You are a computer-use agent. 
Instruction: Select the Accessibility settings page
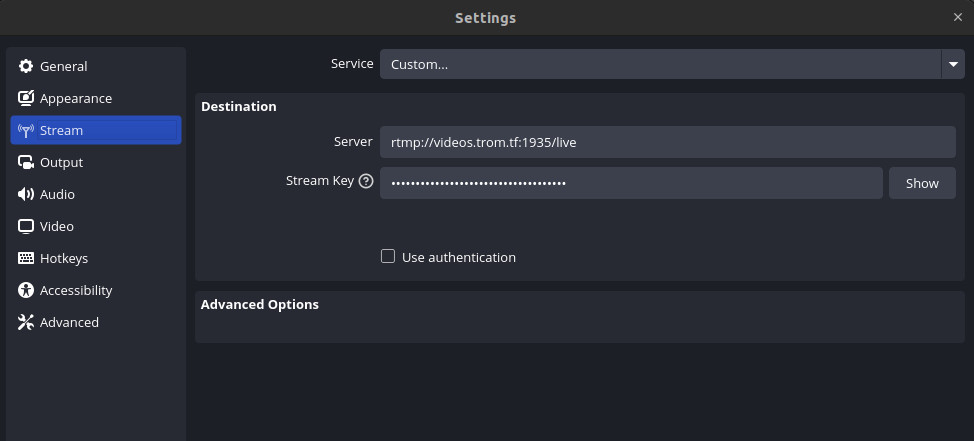click(96, 290)
